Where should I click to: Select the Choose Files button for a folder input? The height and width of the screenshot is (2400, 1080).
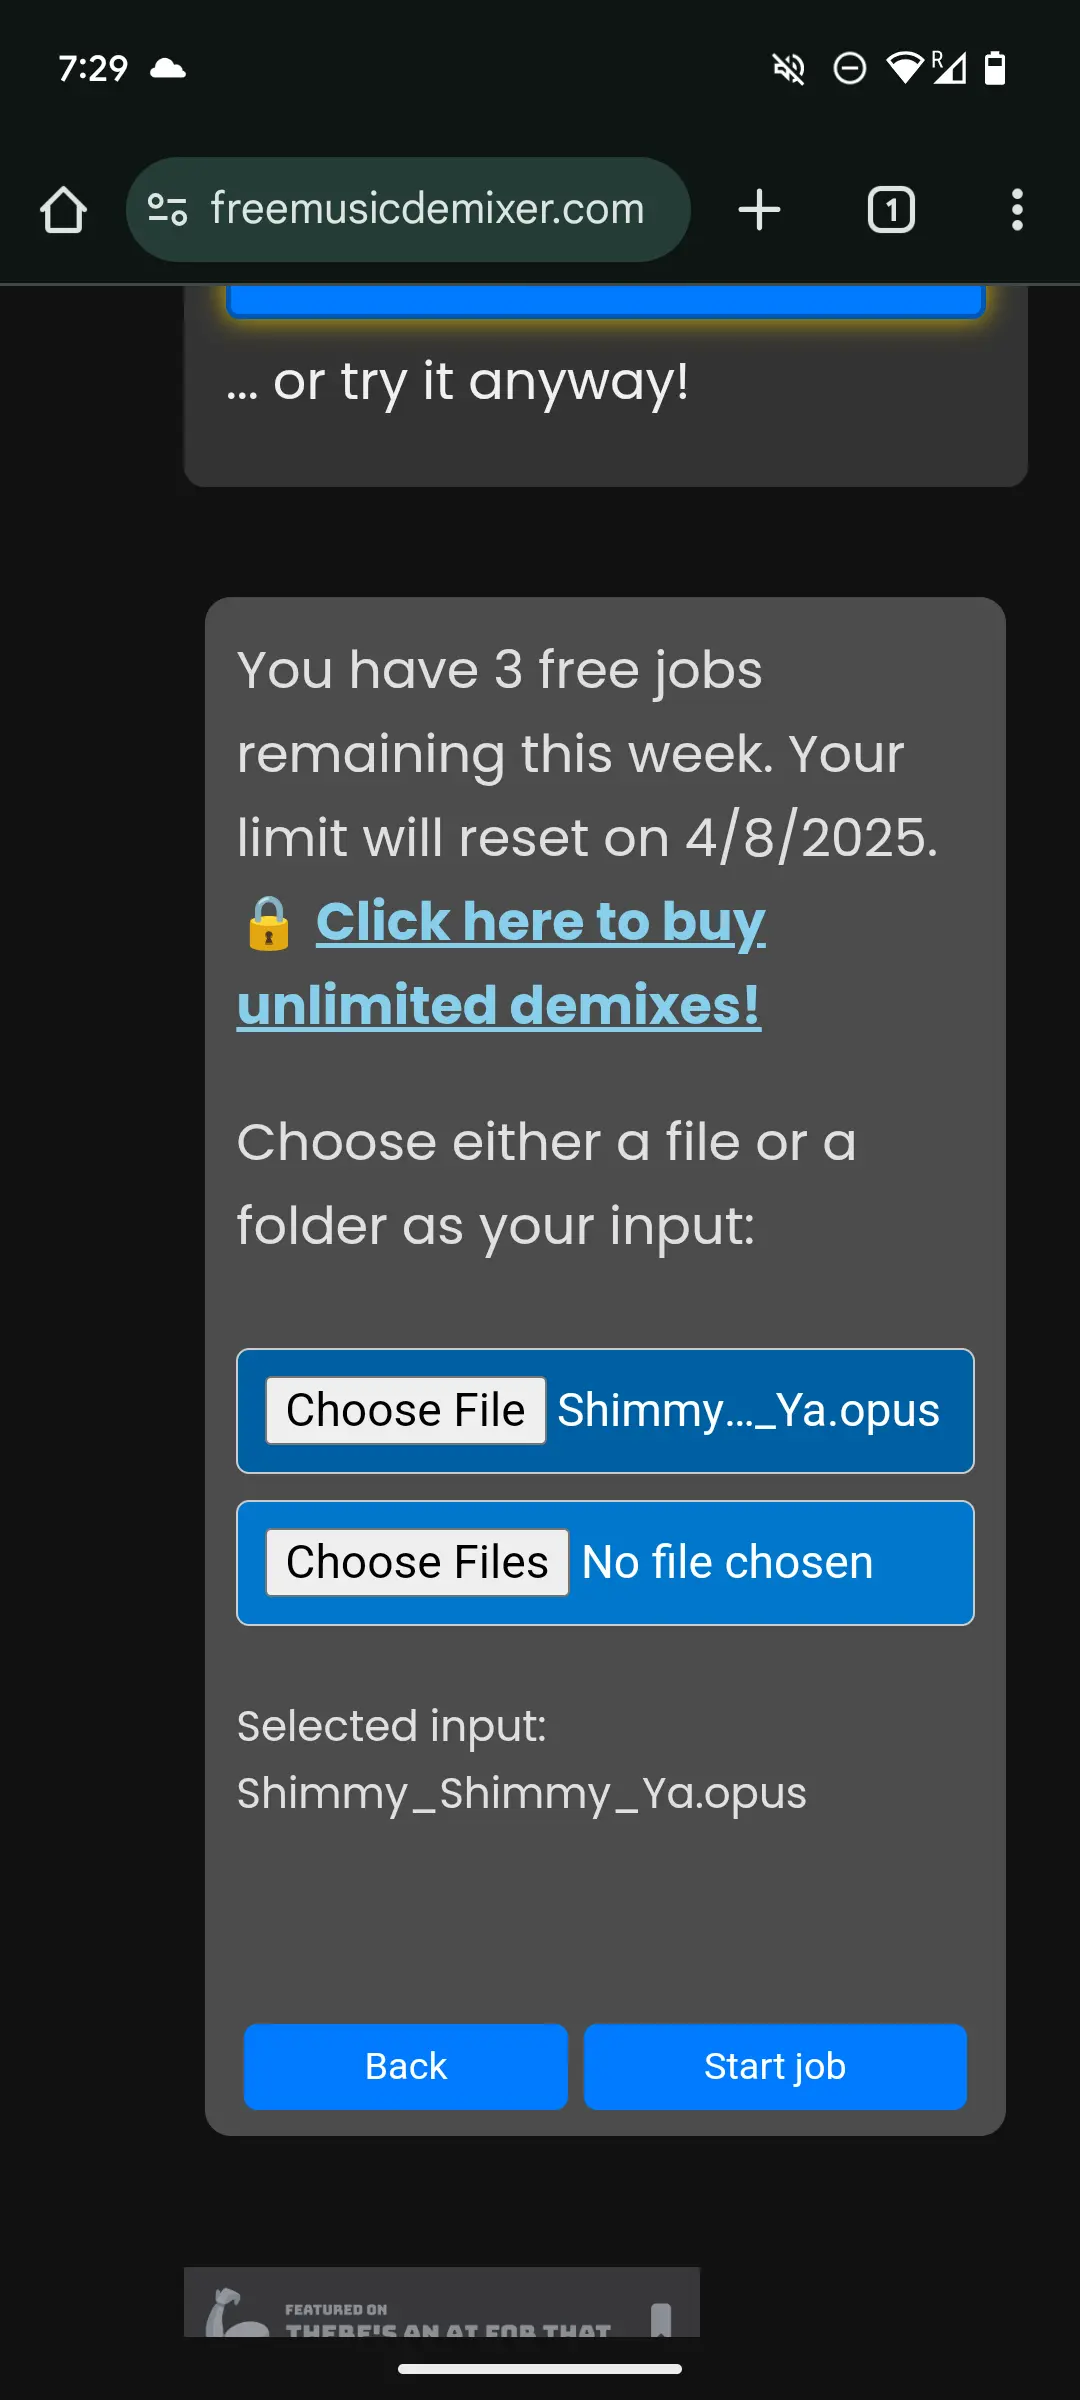(x=416, y=1561)
